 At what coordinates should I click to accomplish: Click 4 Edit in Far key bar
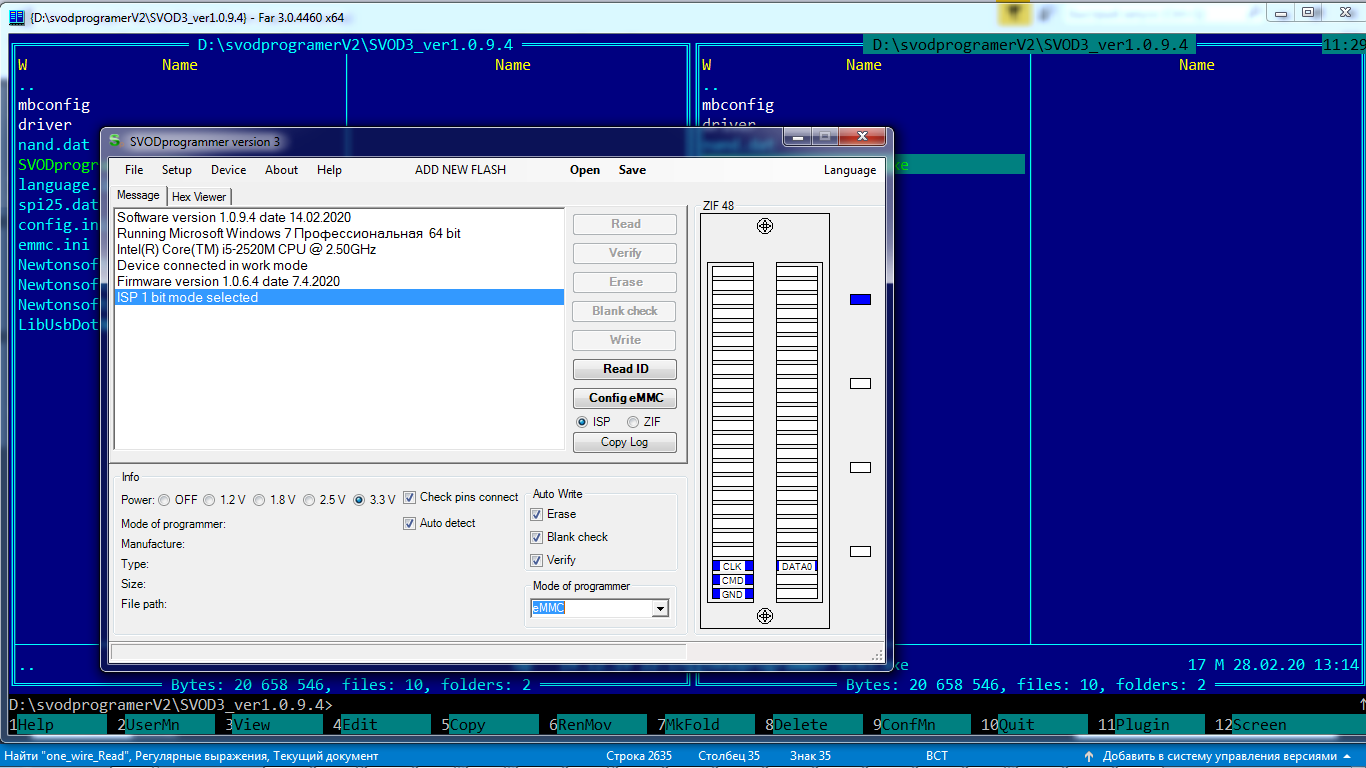coord(382,725)
